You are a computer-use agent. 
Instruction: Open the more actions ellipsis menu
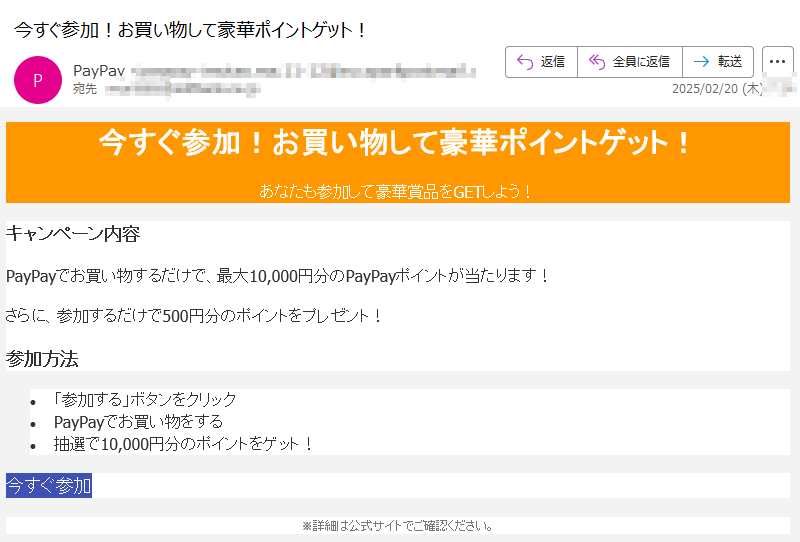click(777, 62)
